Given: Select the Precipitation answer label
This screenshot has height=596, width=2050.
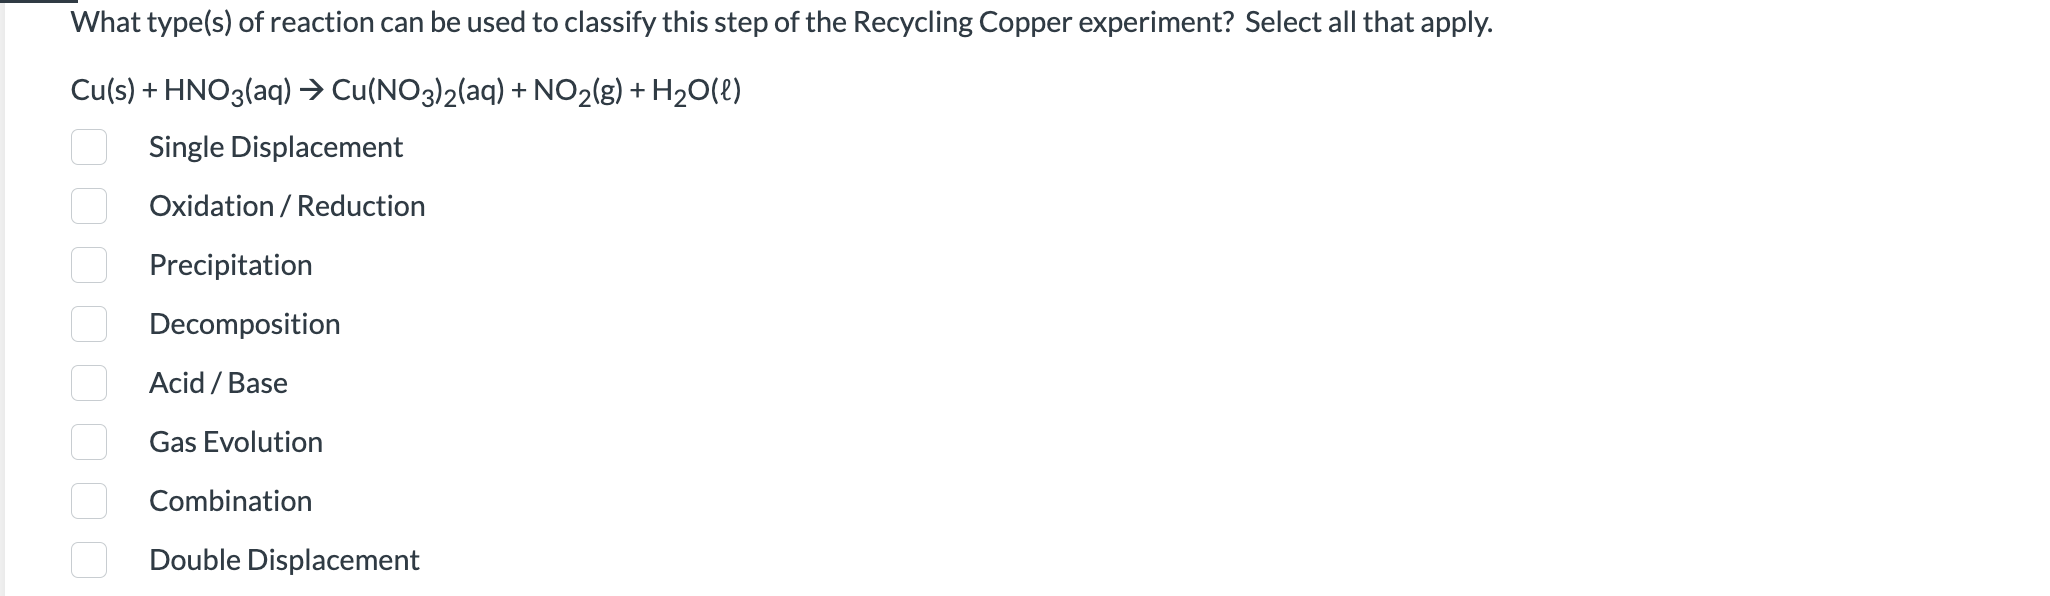Looking at the screenshot, I should [x=231, y=265].
